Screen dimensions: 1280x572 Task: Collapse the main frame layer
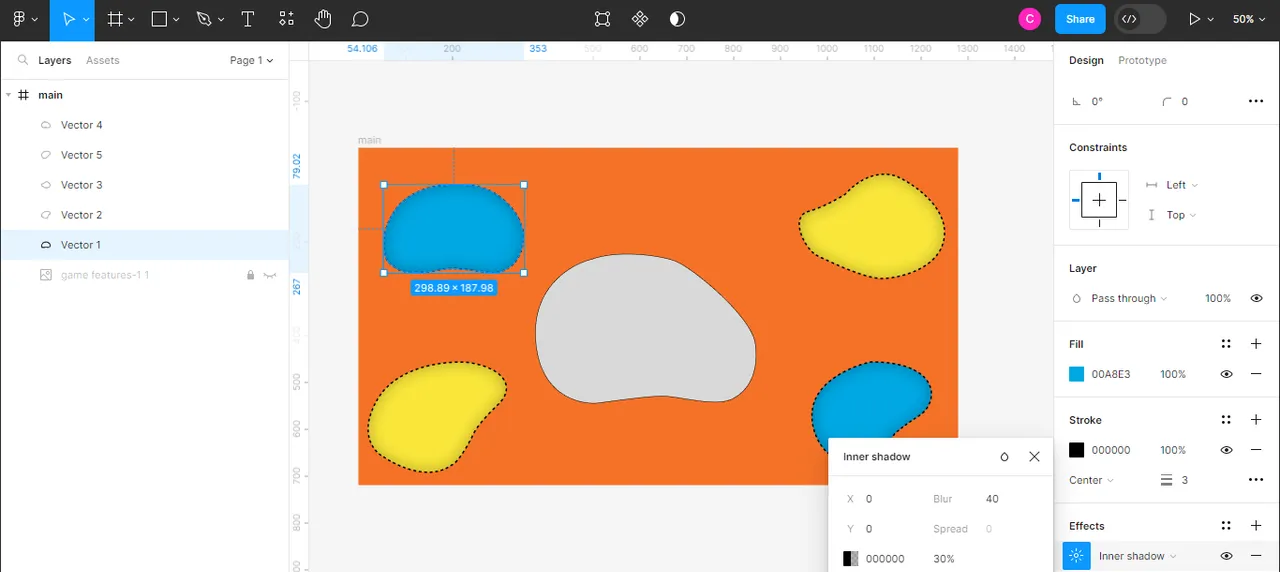coord(9,95)
